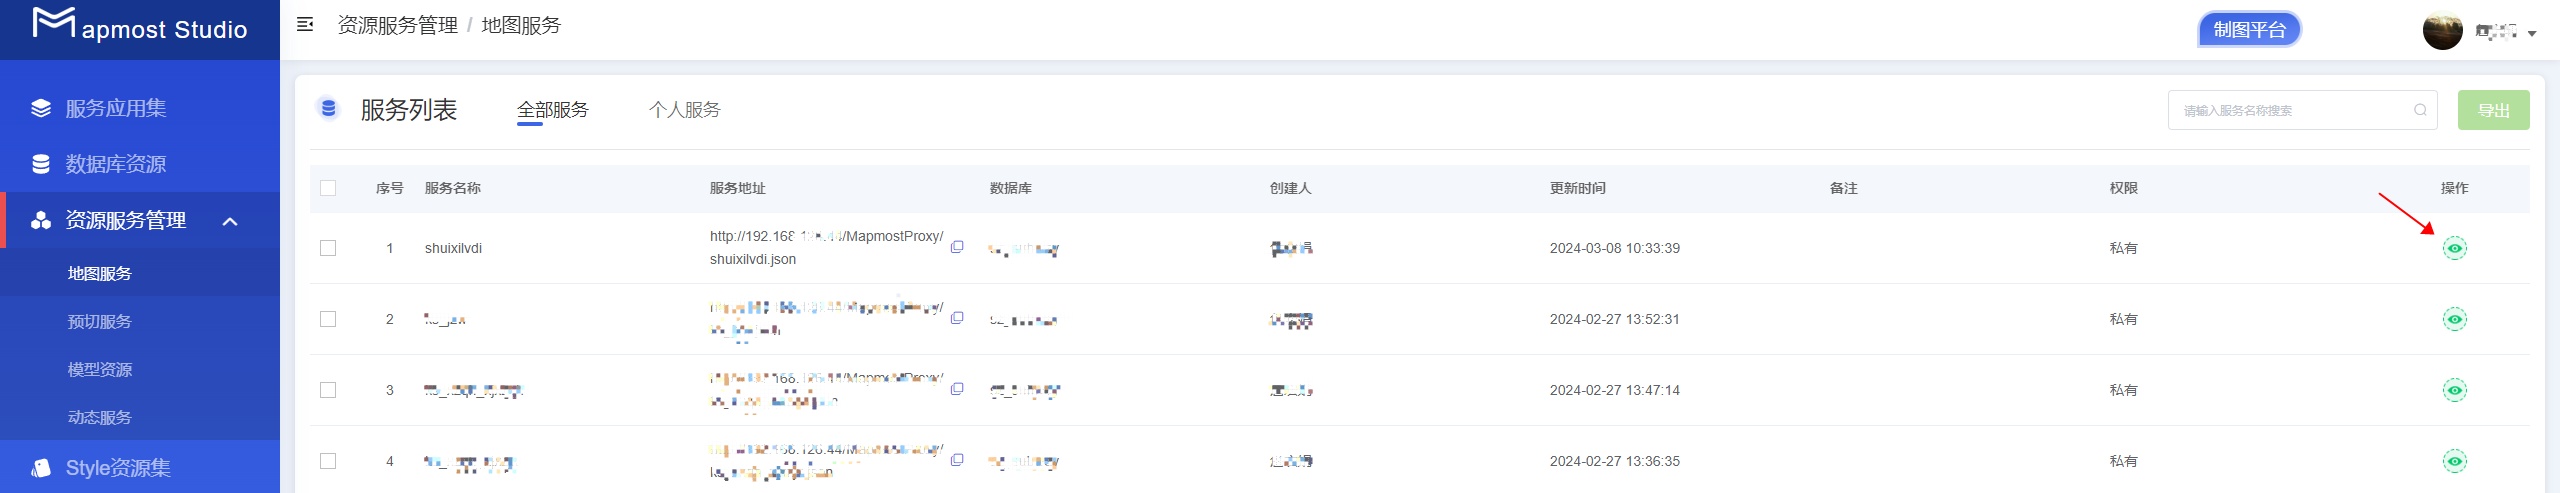Click the green 导出 export button
2560x493 pixels.
(2493, 110)
